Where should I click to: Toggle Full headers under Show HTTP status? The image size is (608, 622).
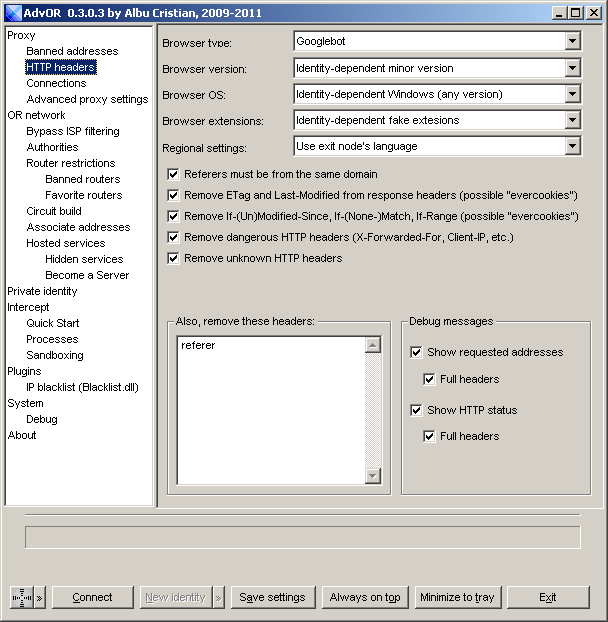429,436
